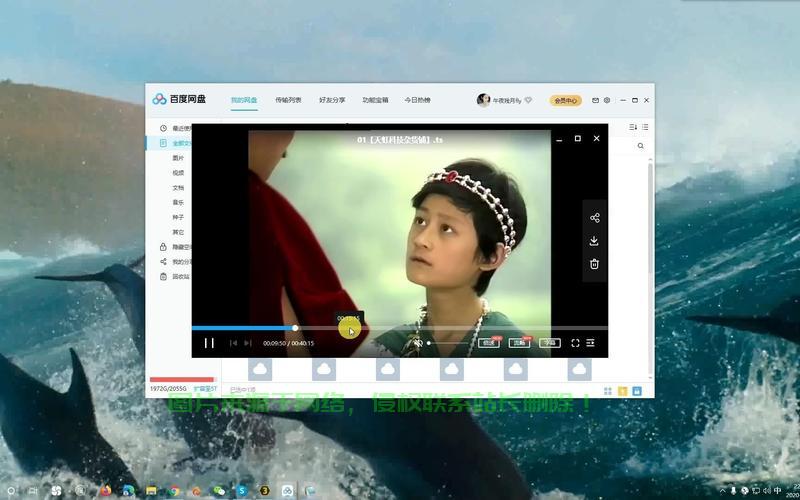Viewport: 800px width, 500px height.
Task: Click the 扩容至5T expand storage link
Action: (x=205, y=389)
